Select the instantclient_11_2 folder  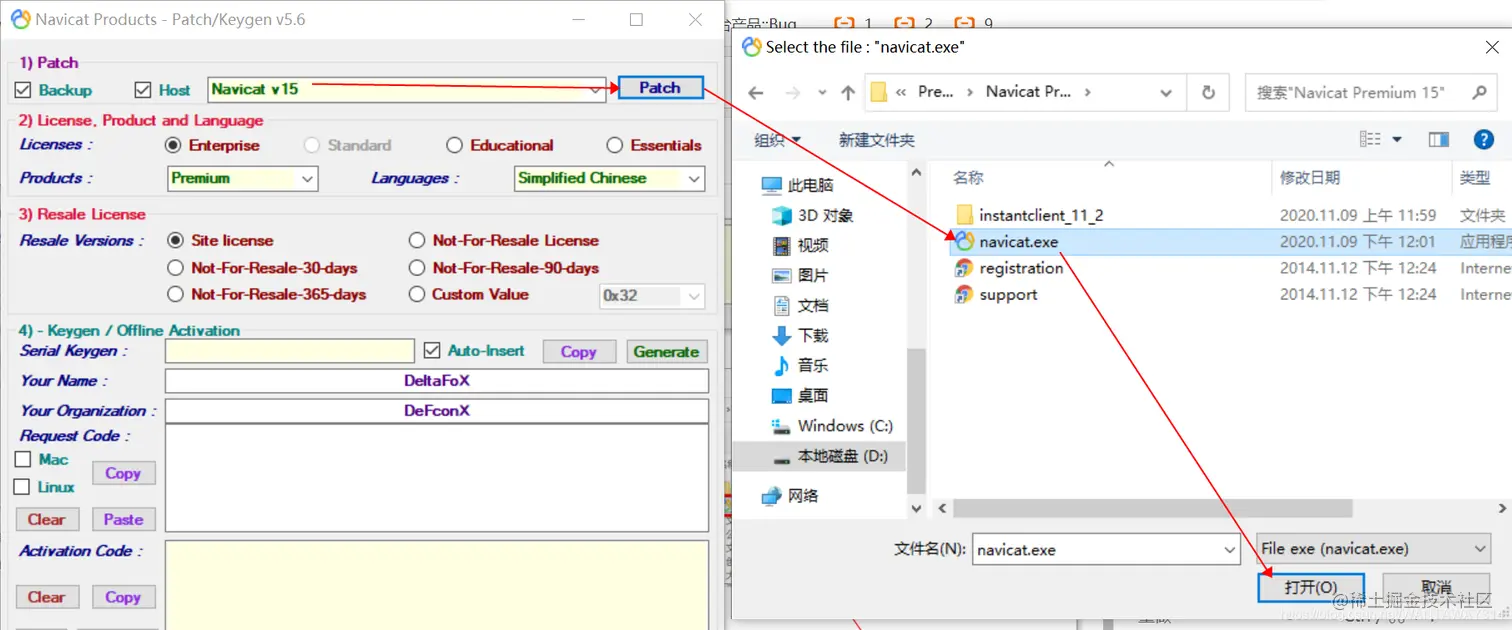[1030, 215]
